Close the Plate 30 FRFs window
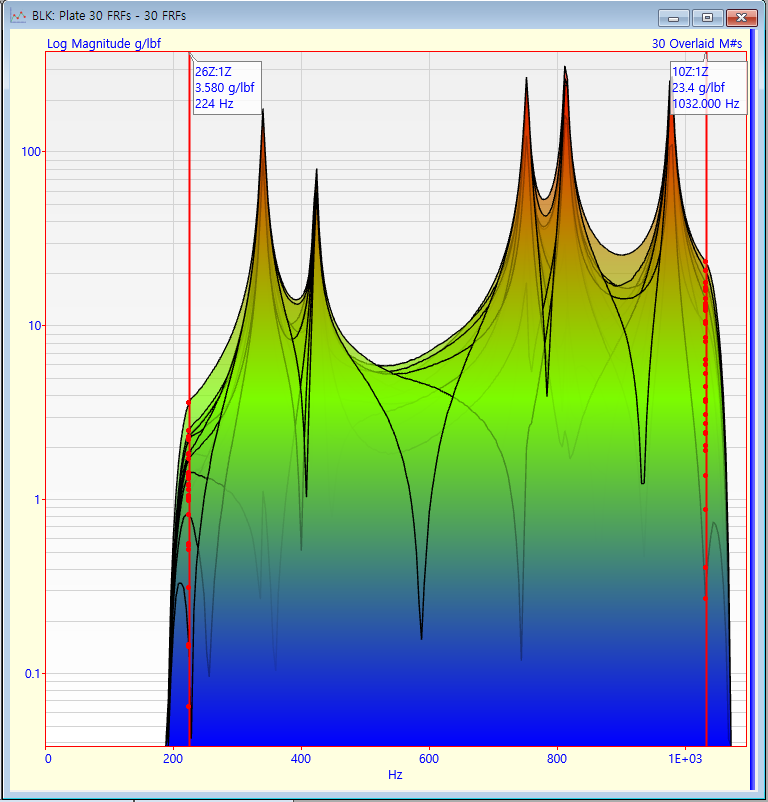The width and height of the screenshot is (768, 802). (x=741, y=18)
